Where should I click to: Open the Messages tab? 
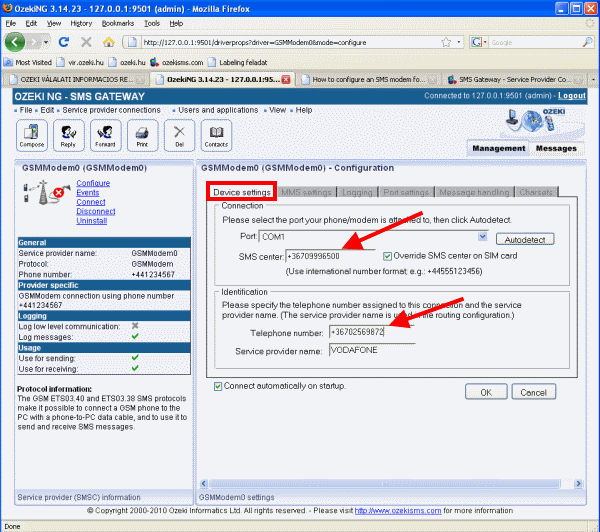[556, 148]
